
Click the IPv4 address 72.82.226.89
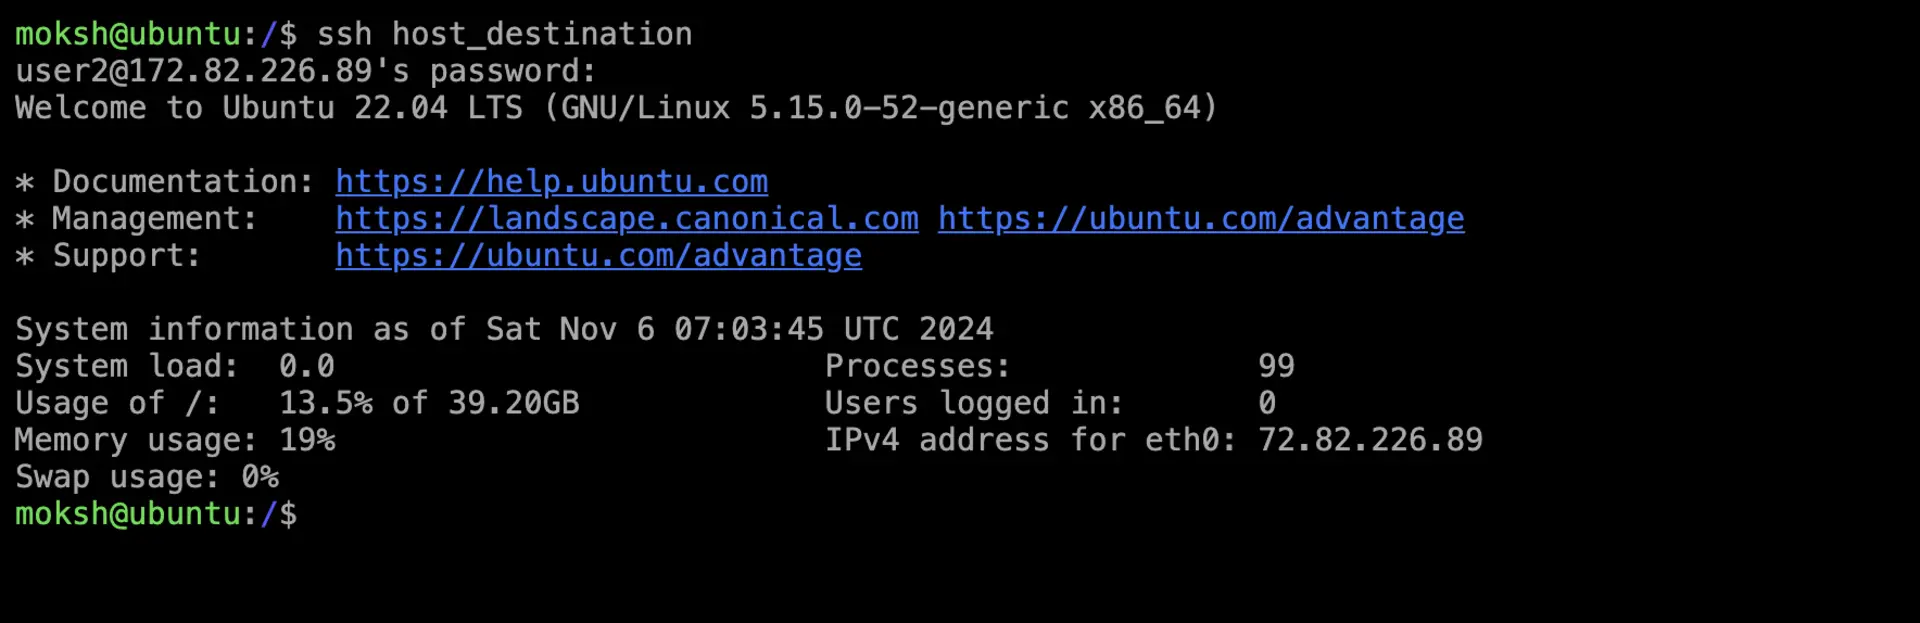(1370, 440)
